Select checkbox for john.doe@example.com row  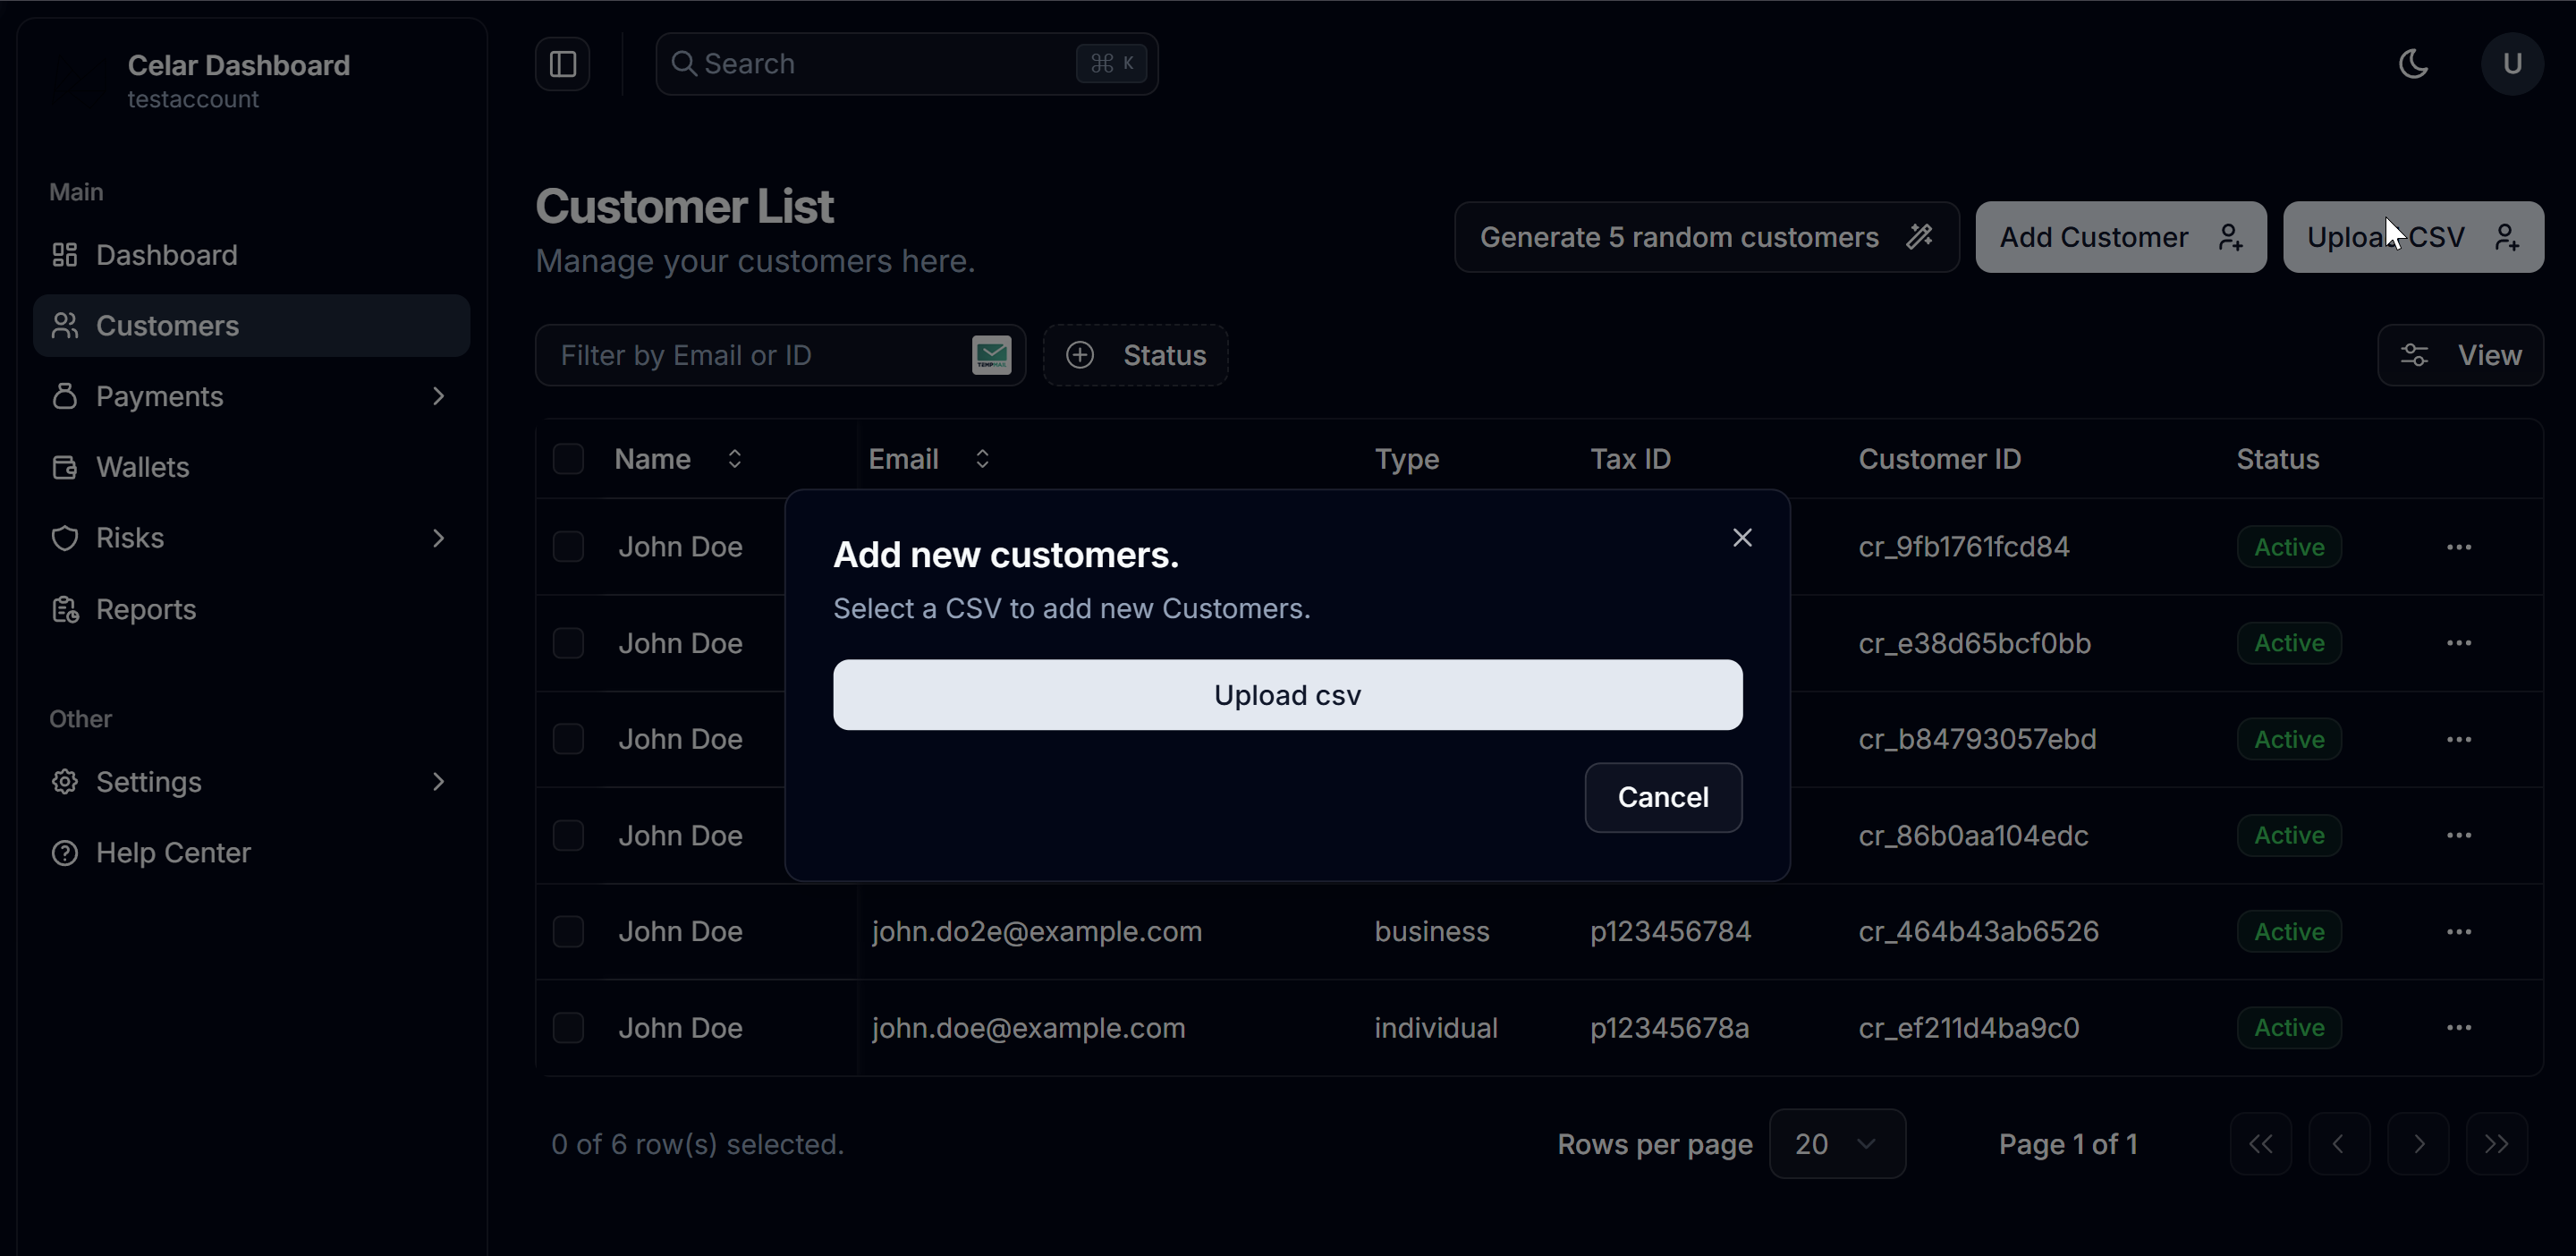(x=568, y=1028)
